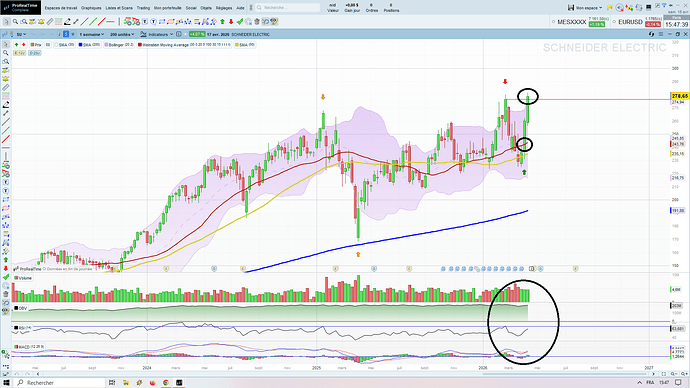
Task: Open the OBV panel label
Action: coord(21,308)
